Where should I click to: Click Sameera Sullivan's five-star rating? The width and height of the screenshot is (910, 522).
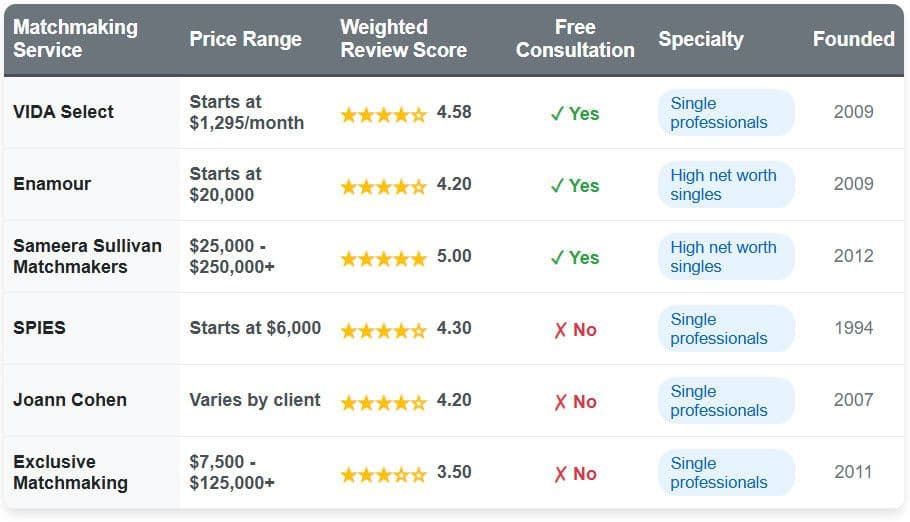(383, 258)
